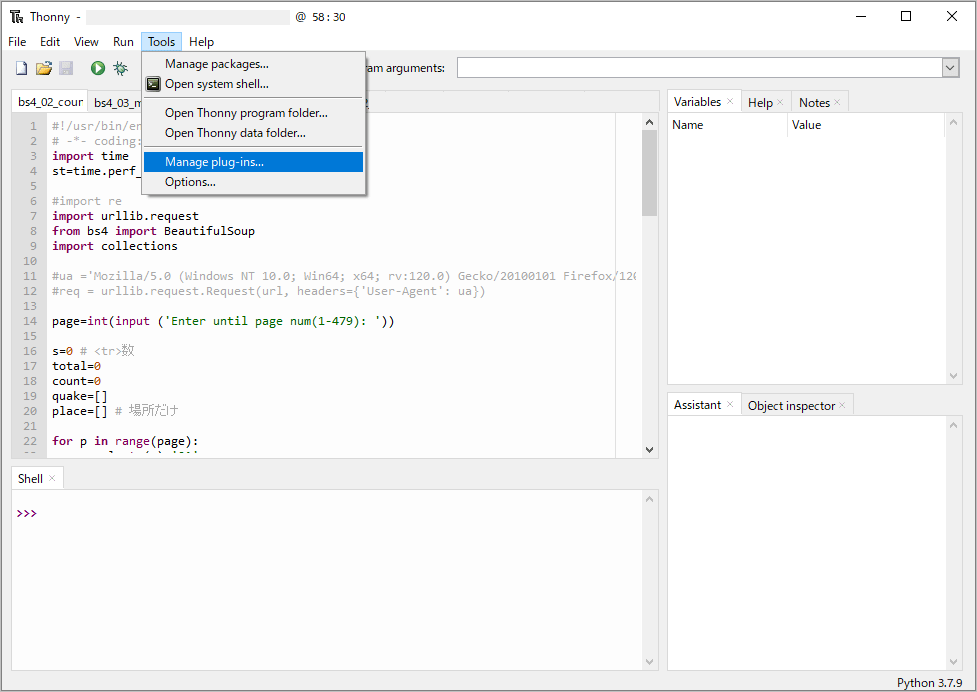Viewport: 977px width, 692px height.
Task: Click the Save floppy disk icon
Action: click(66, 68)
